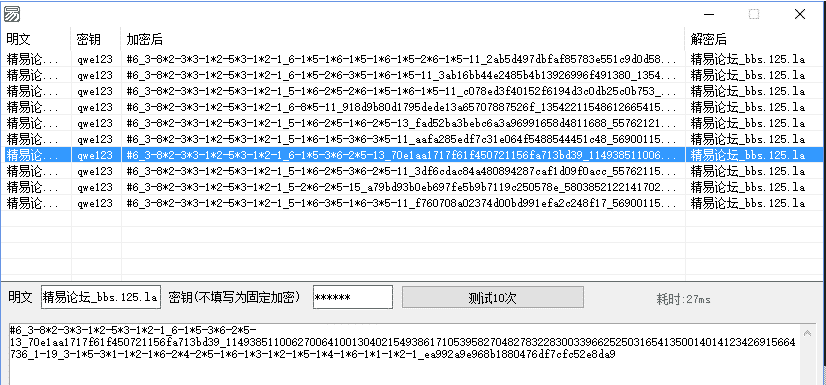Select the row with hash 3ab16bb44e2485b4b13926996f491380

tap(412, 75)
